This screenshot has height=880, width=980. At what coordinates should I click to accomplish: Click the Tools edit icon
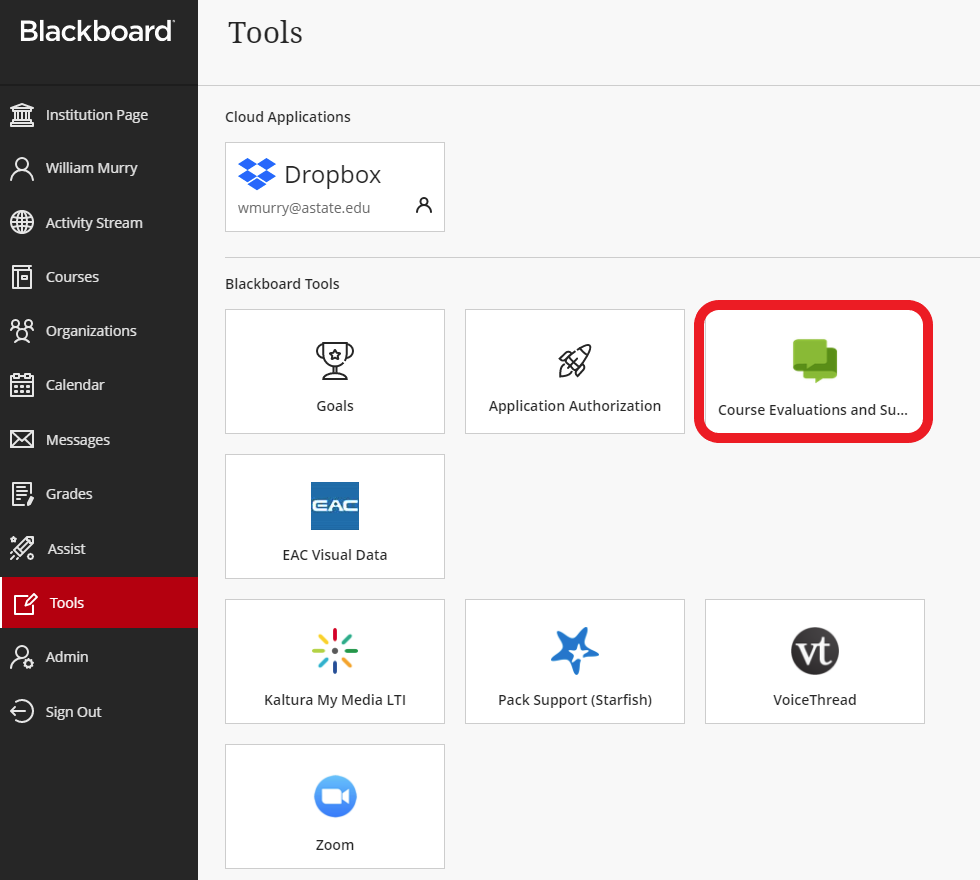[x=26, y=603]
